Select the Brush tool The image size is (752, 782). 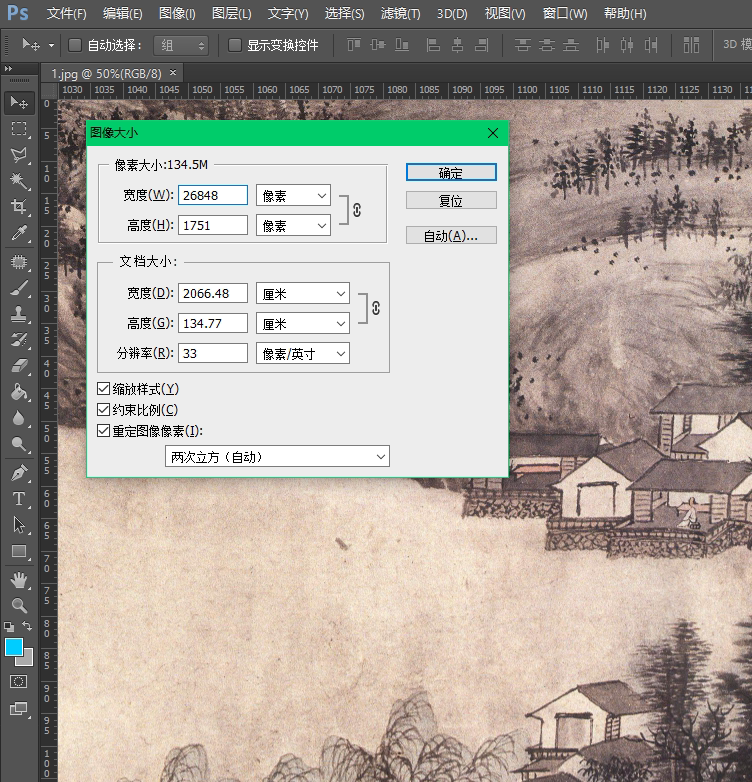tap(19, 288)
